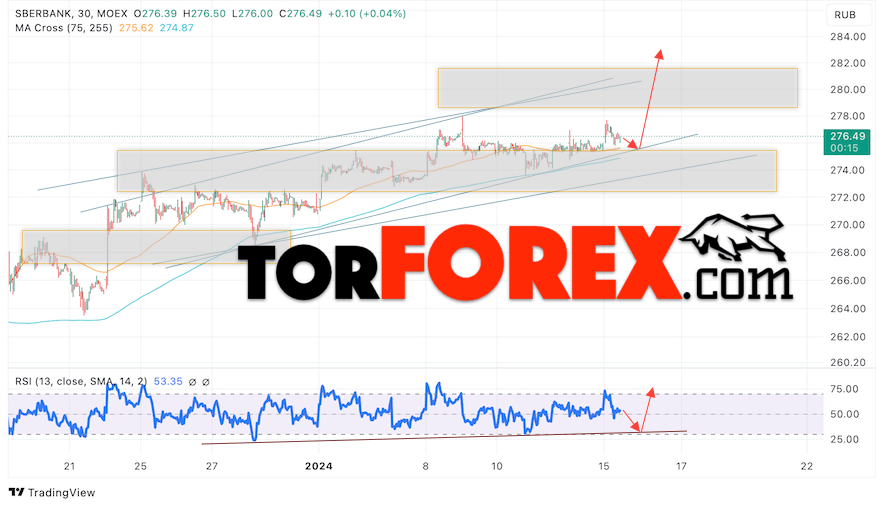This screenshot has width=884, height=507.
Task: Click the 284.00 price axis label
Action: [x=847, y=37]
